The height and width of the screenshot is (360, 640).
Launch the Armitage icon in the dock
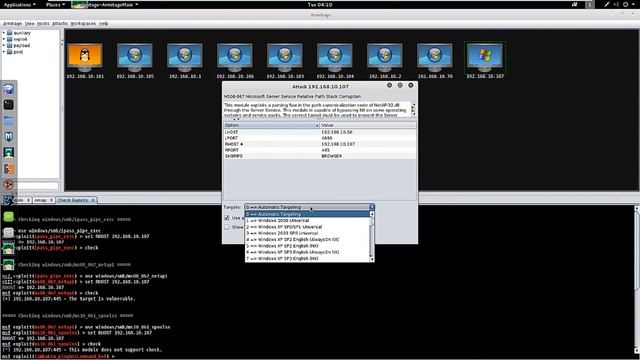[x=9, y=153]
